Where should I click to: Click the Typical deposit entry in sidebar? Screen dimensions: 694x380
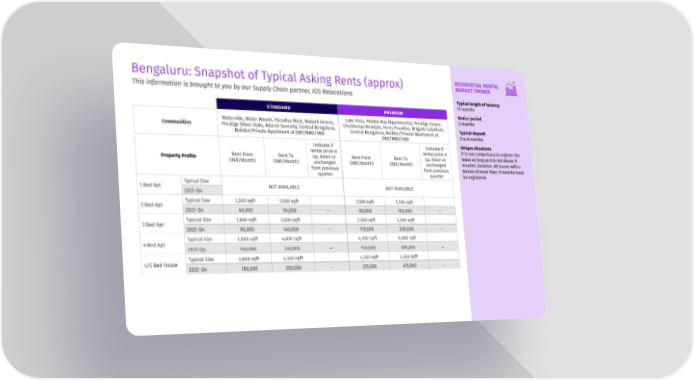[472, 136]
